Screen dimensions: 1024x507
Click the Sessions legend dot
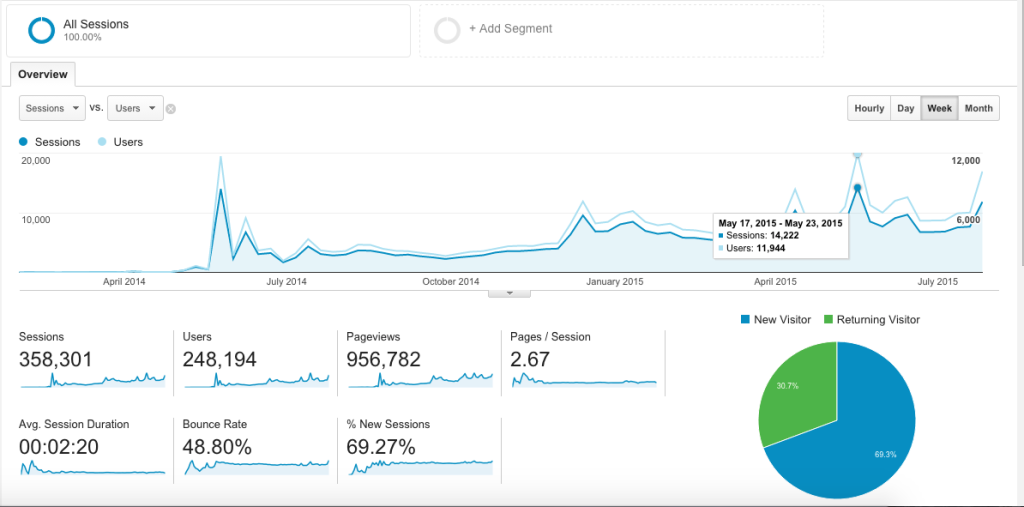tap(24, 142)
